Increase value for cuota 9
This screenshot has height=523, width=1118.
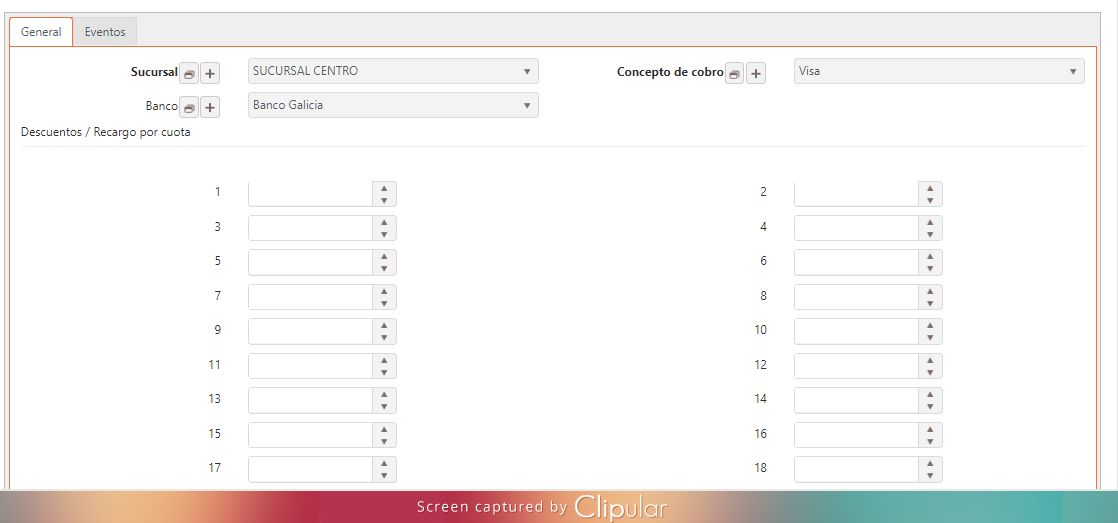click(384, 326)
